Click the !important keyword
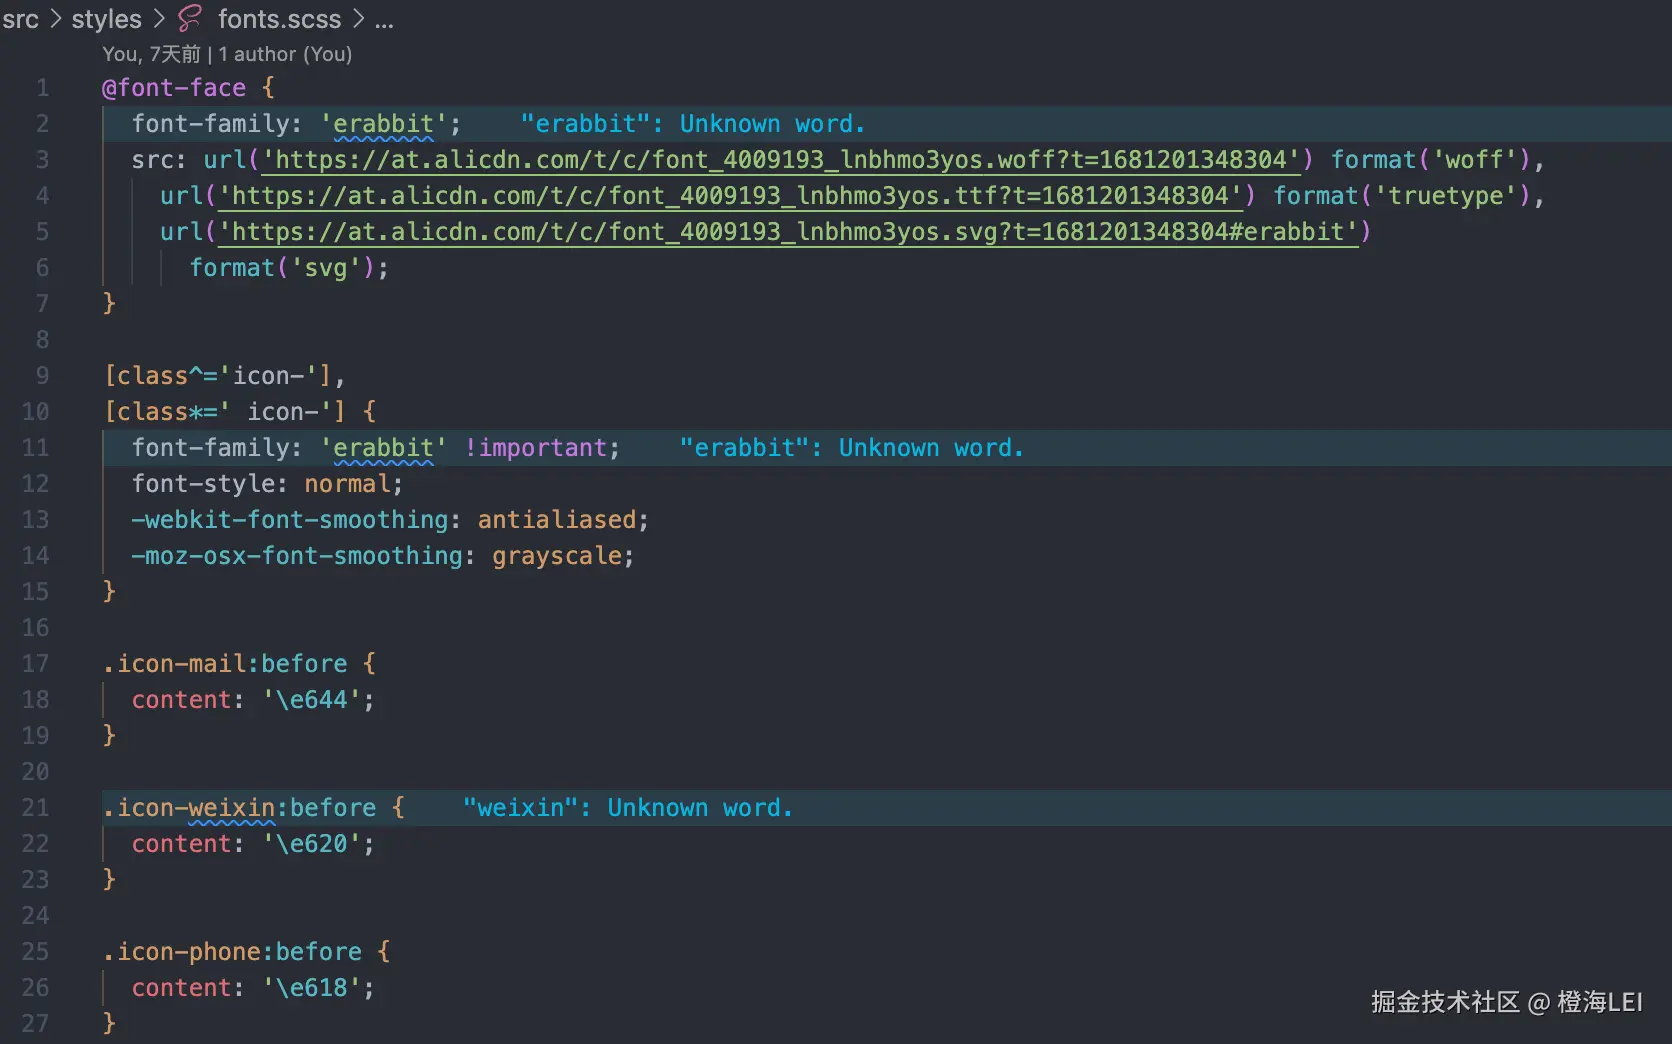Image resolution: width=1672 pixels, height=1044 pixels. [535, 448]
